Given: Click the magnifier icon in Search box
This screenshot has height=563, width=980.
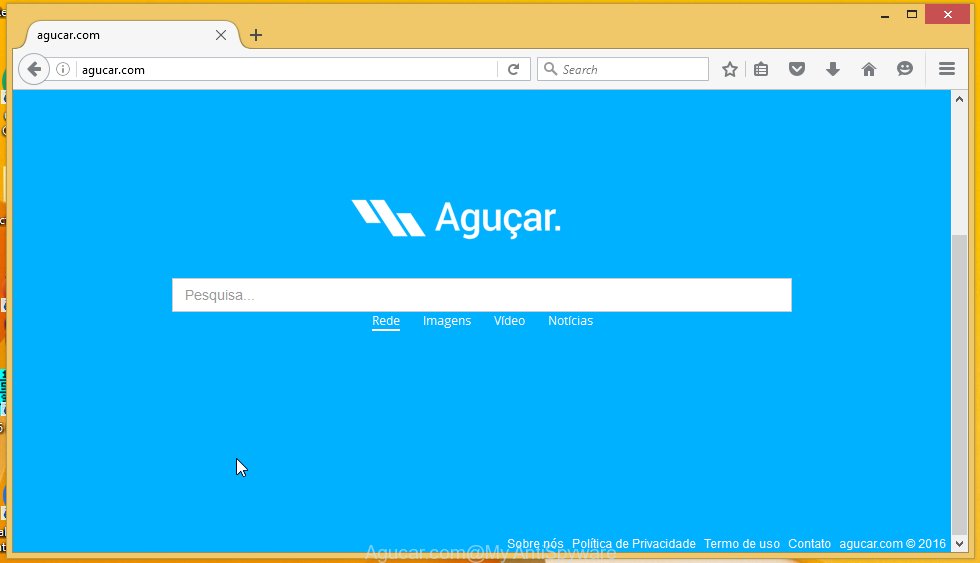Looking at the screenshot, I should pos(550,69).
